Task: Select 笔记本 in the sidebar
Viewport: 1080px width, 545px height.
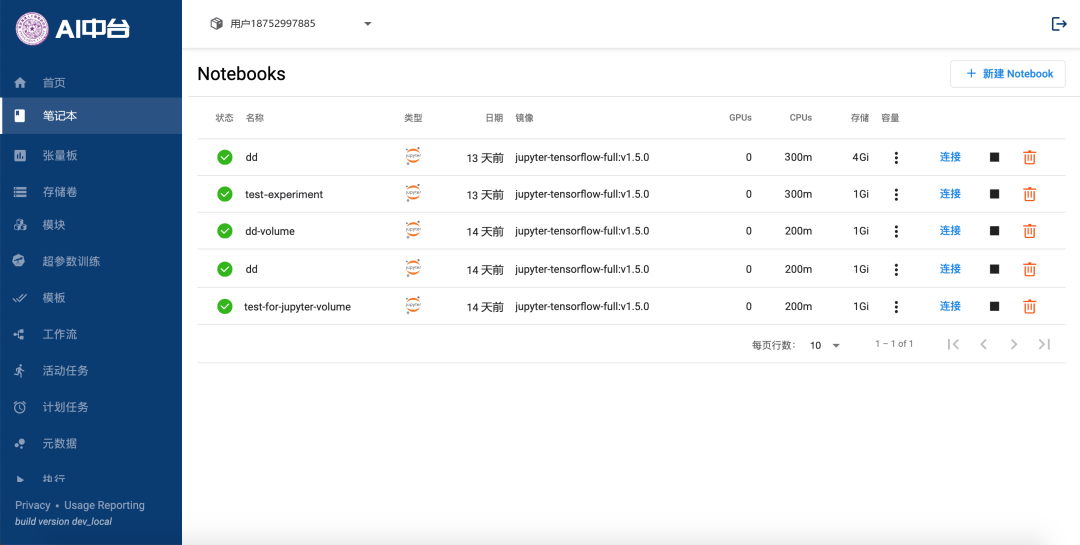Action: point(91,116)
